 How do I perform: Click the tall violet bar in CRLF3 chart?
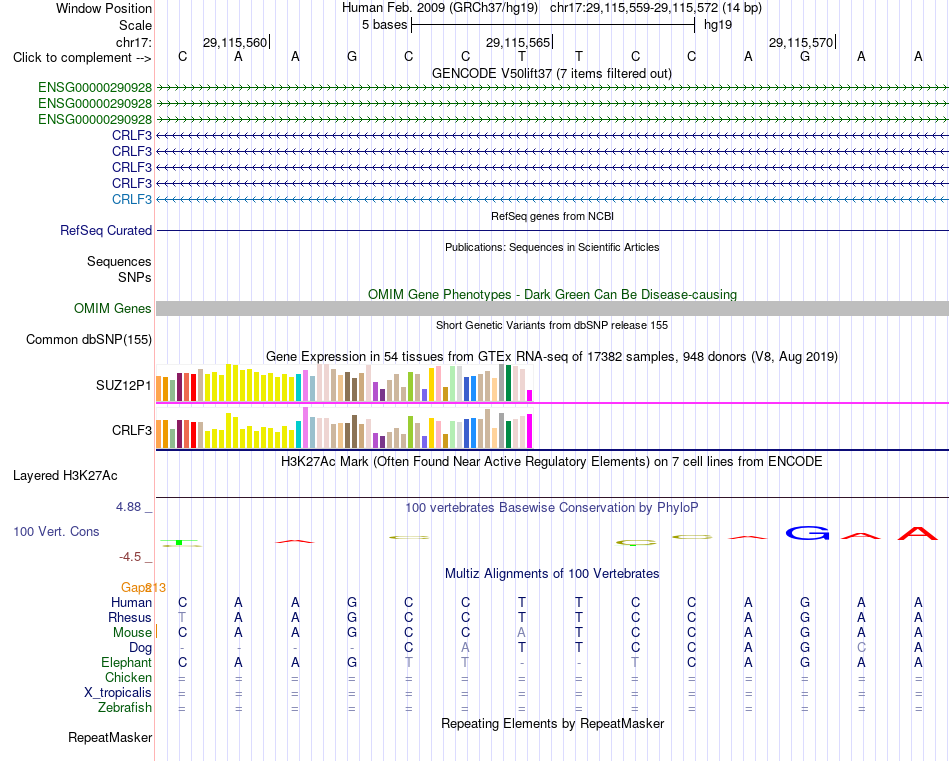click(x=305, y=428)
